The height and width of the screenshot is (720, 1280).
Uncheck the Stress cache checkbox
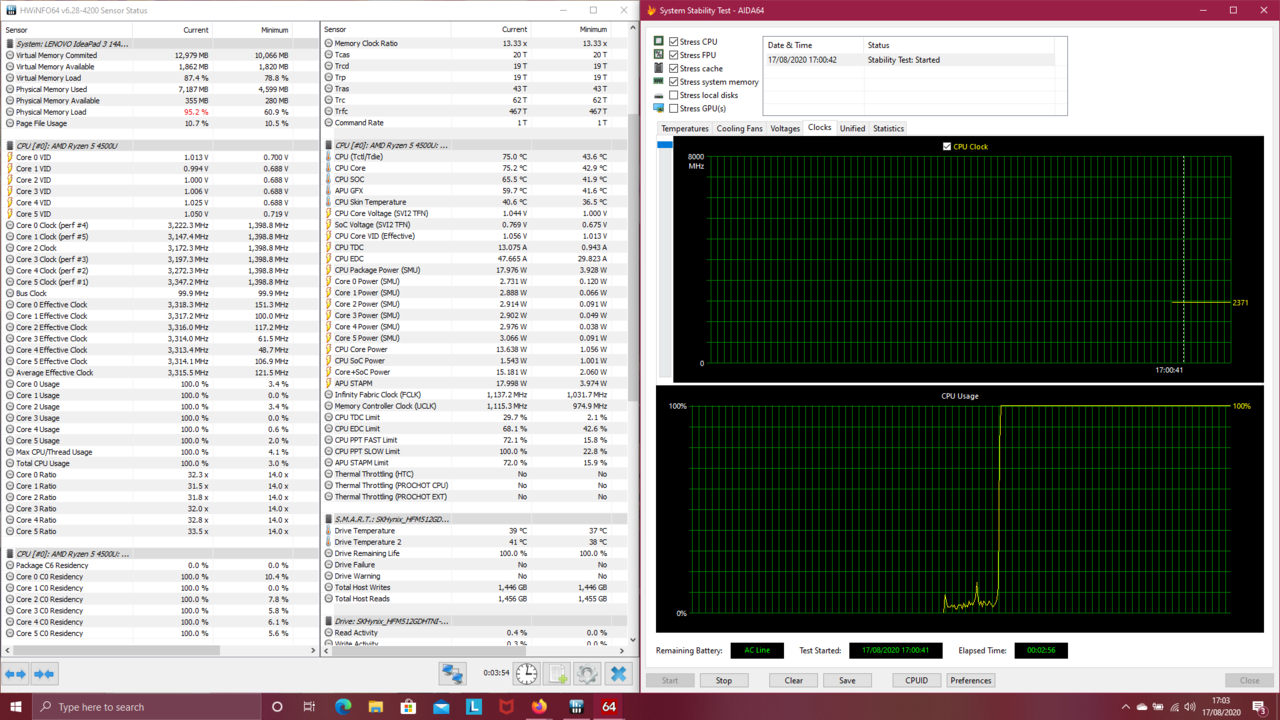click(673, 68)
